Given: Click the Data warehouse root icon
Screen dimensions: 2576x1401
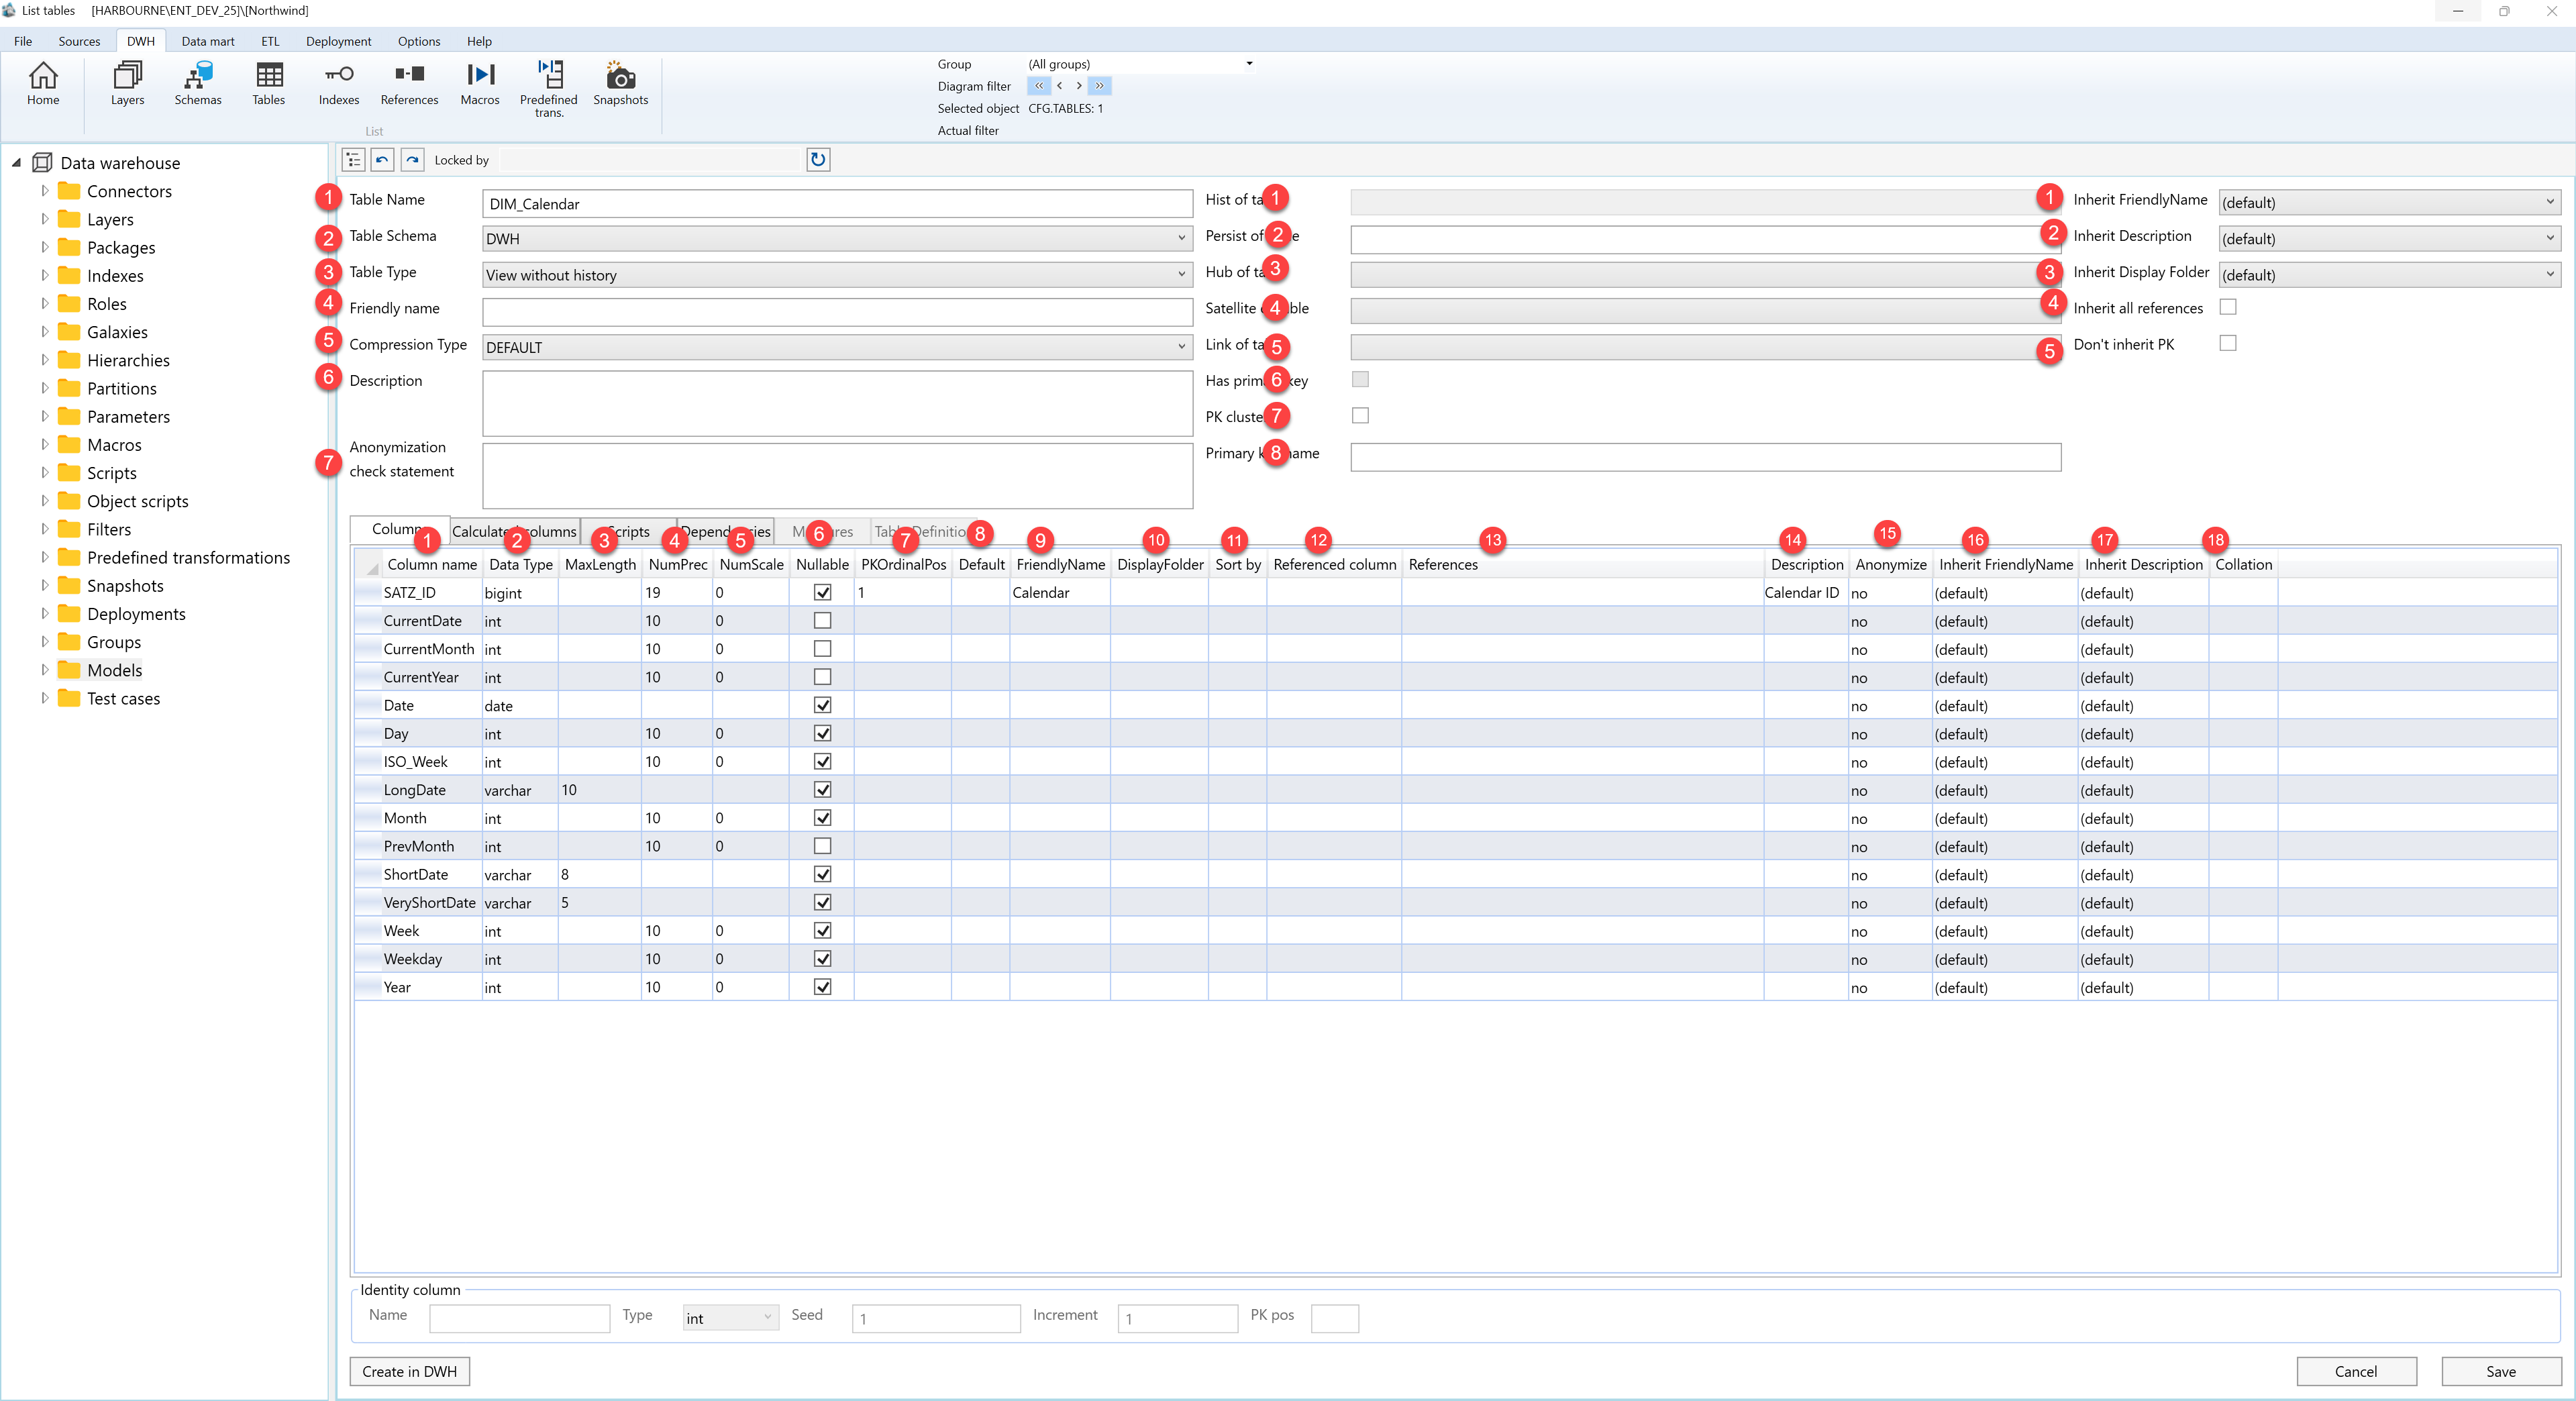Looking at the screenshot, I should tap(42, 163).
